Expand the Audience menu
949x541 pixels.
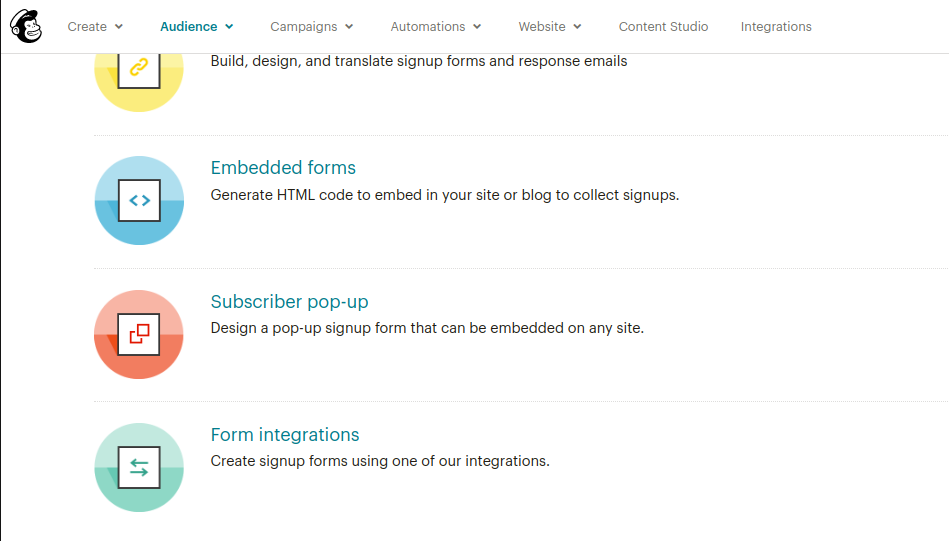[x=196, y=27]
